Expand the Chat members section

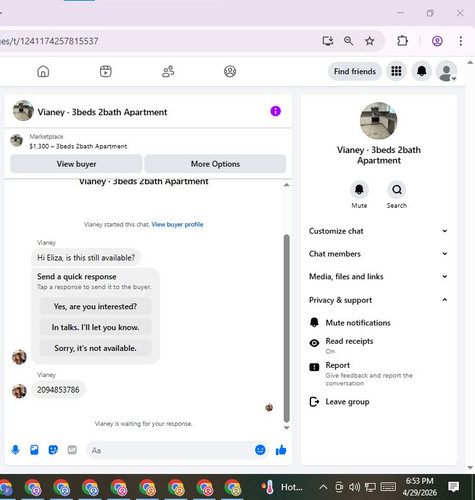(378, 254)
